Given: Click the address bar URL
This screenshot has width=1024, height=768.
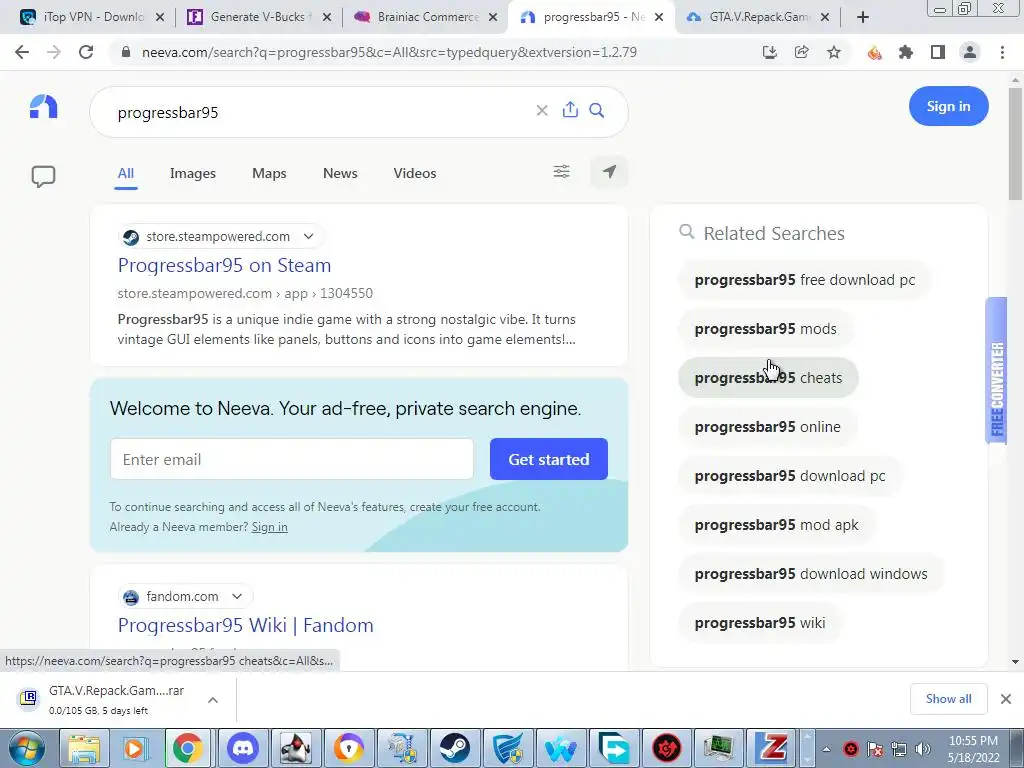Looking at the screenshot, I should pos(389,52).
